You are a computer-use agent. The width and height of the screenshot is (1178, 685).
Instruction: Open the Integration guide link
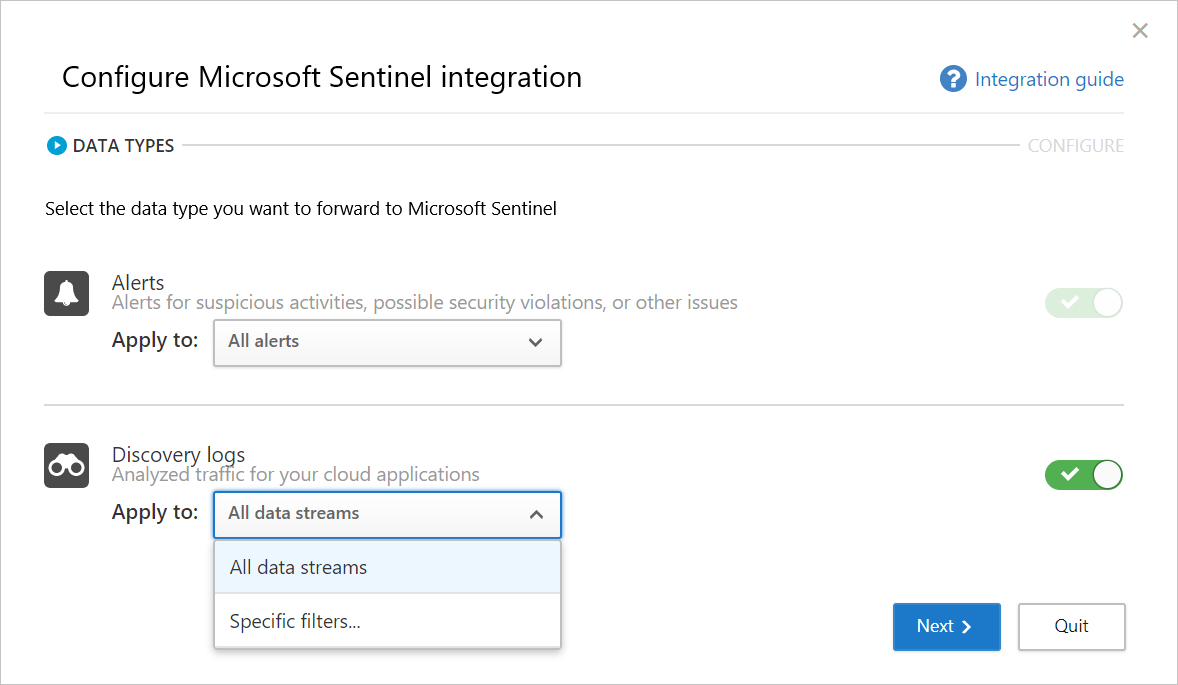[x=1049, y=78]
